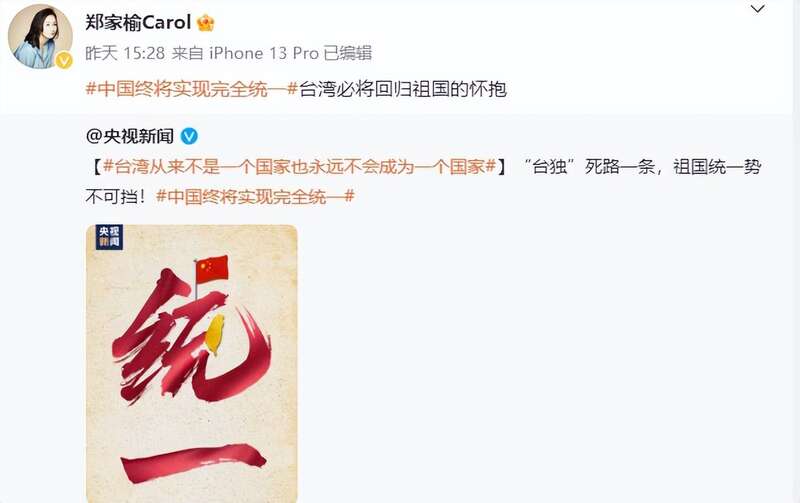
Task: Click the red national flag in poster
Action: [x=212, y=269]
